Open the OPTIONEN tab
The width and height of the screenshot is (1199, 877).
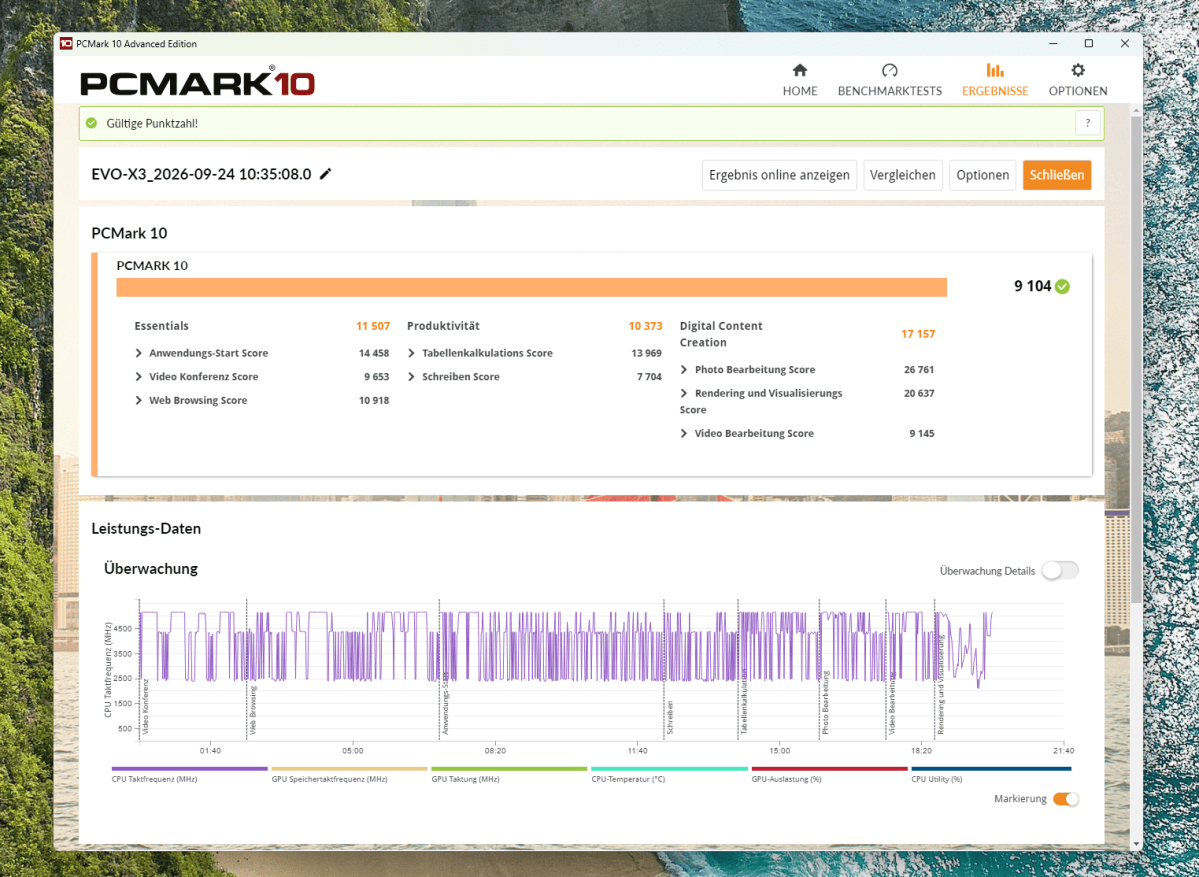[1077, 80]
